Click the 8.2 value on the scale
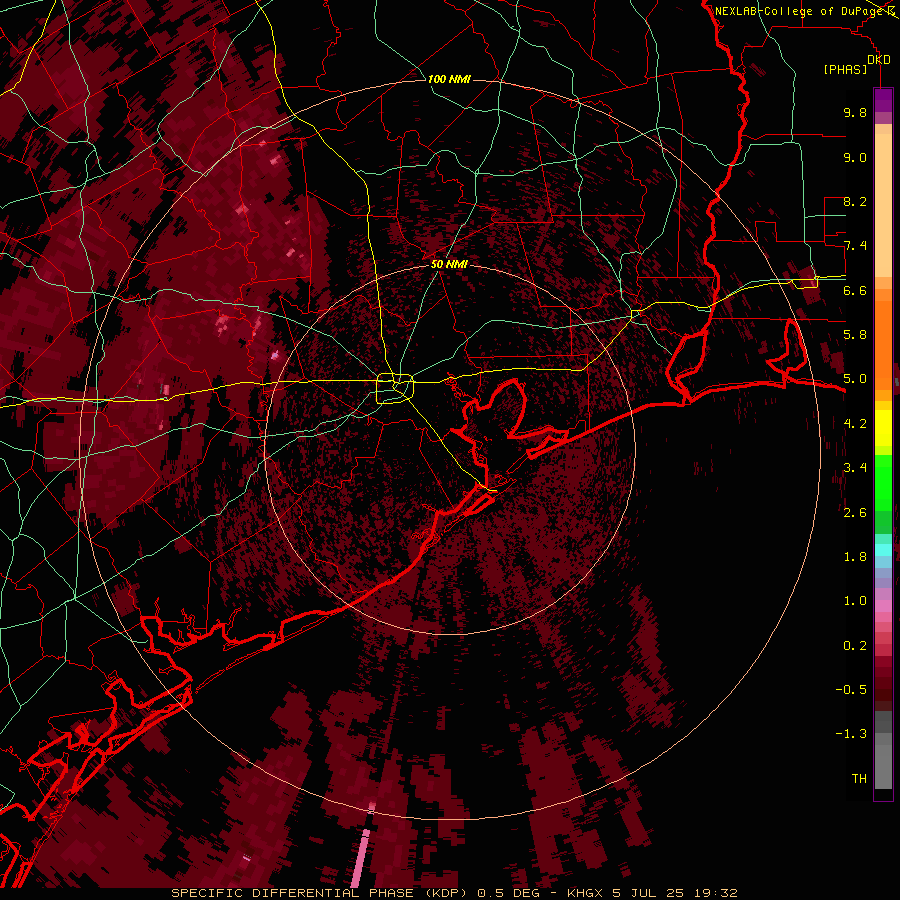The width and height of the screenshot is (900, 900). click(x=855, y=202)
